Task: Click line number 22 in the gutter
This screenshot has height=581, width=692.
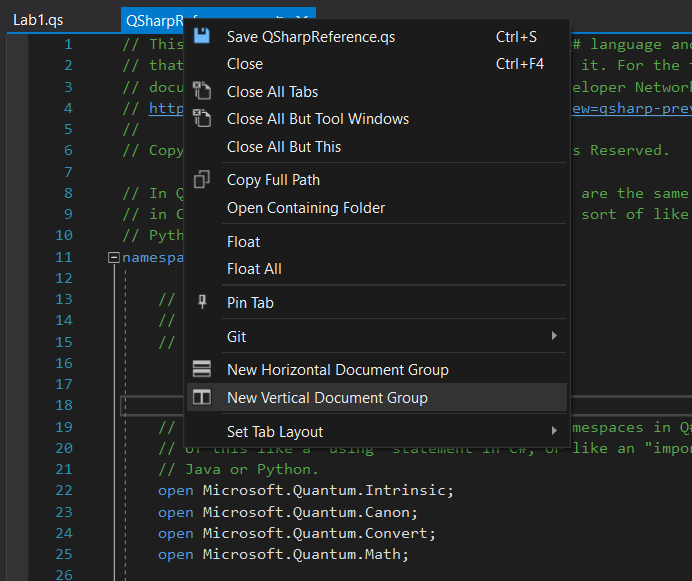Action: 64,490
